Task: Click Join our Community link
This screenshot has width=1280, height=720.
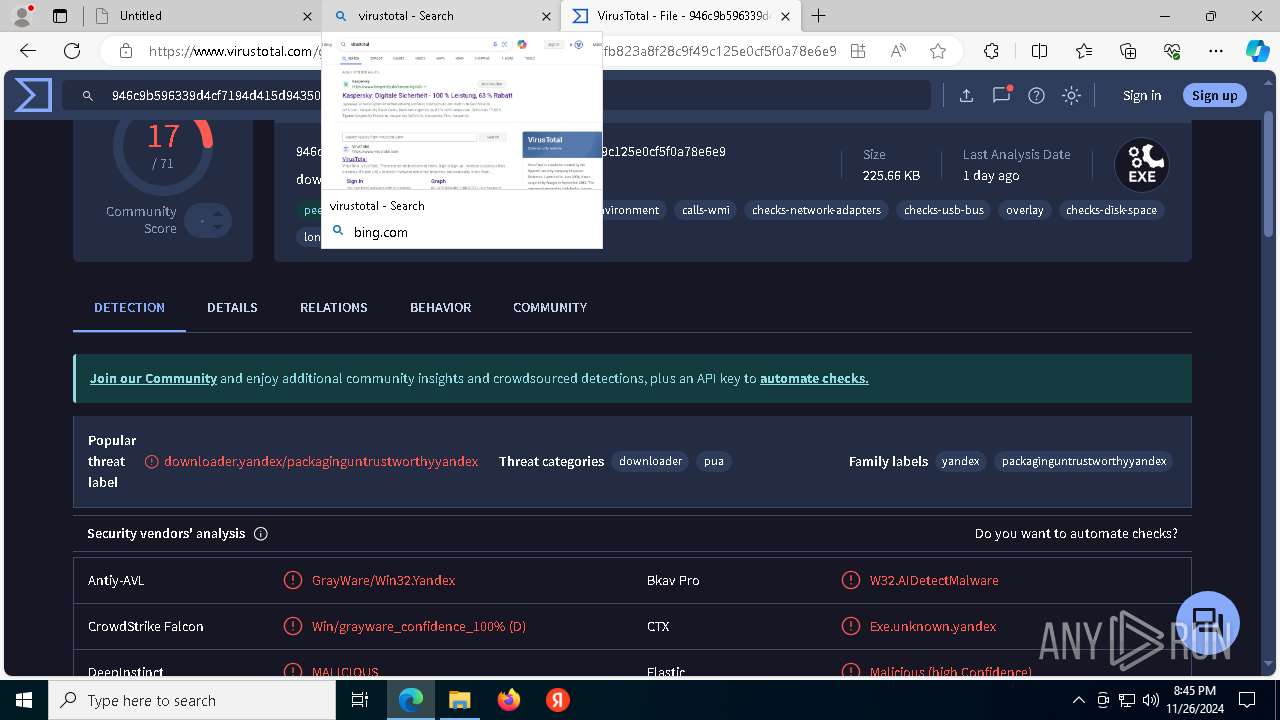Action: coord(153,378)
